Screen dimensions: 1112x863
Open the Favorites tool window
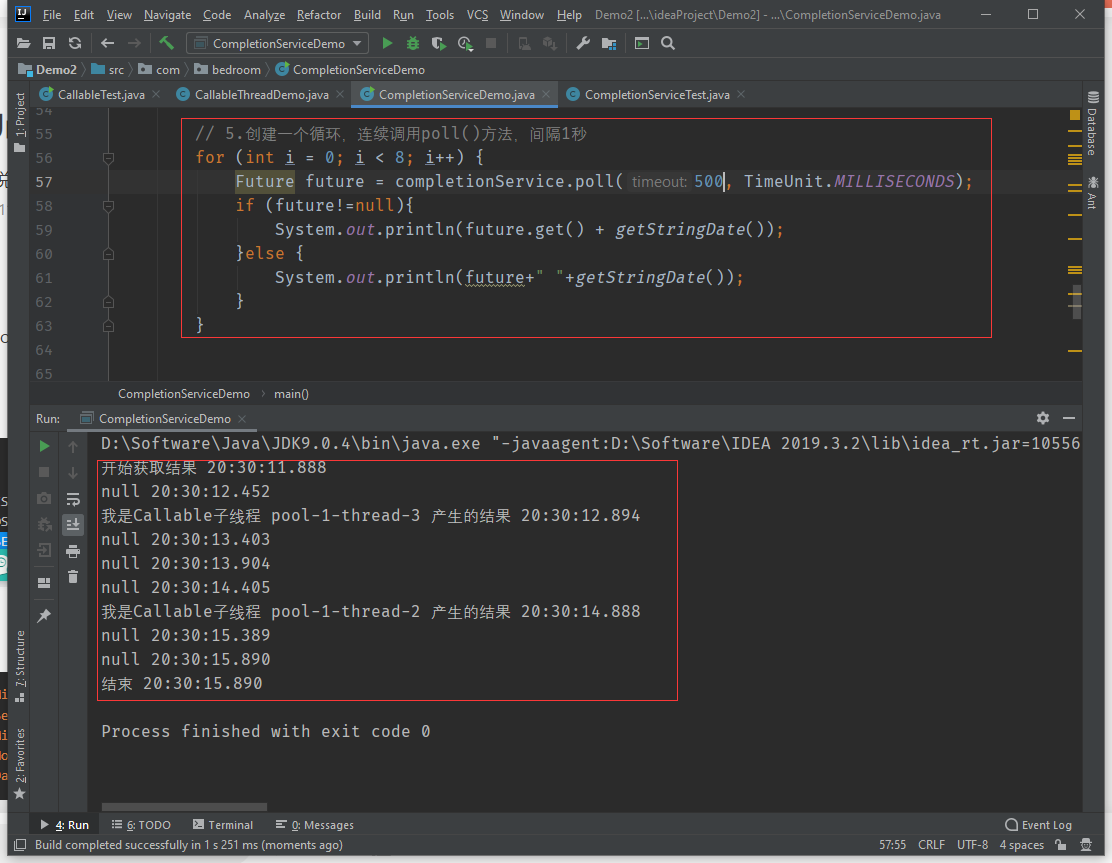pos(20,763)
